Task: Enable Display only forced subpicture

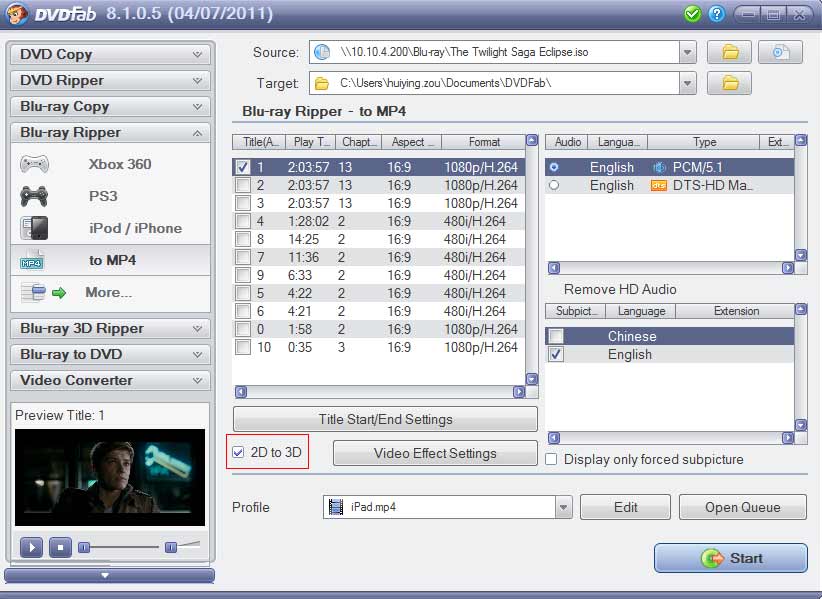Action: pos(551,459)
